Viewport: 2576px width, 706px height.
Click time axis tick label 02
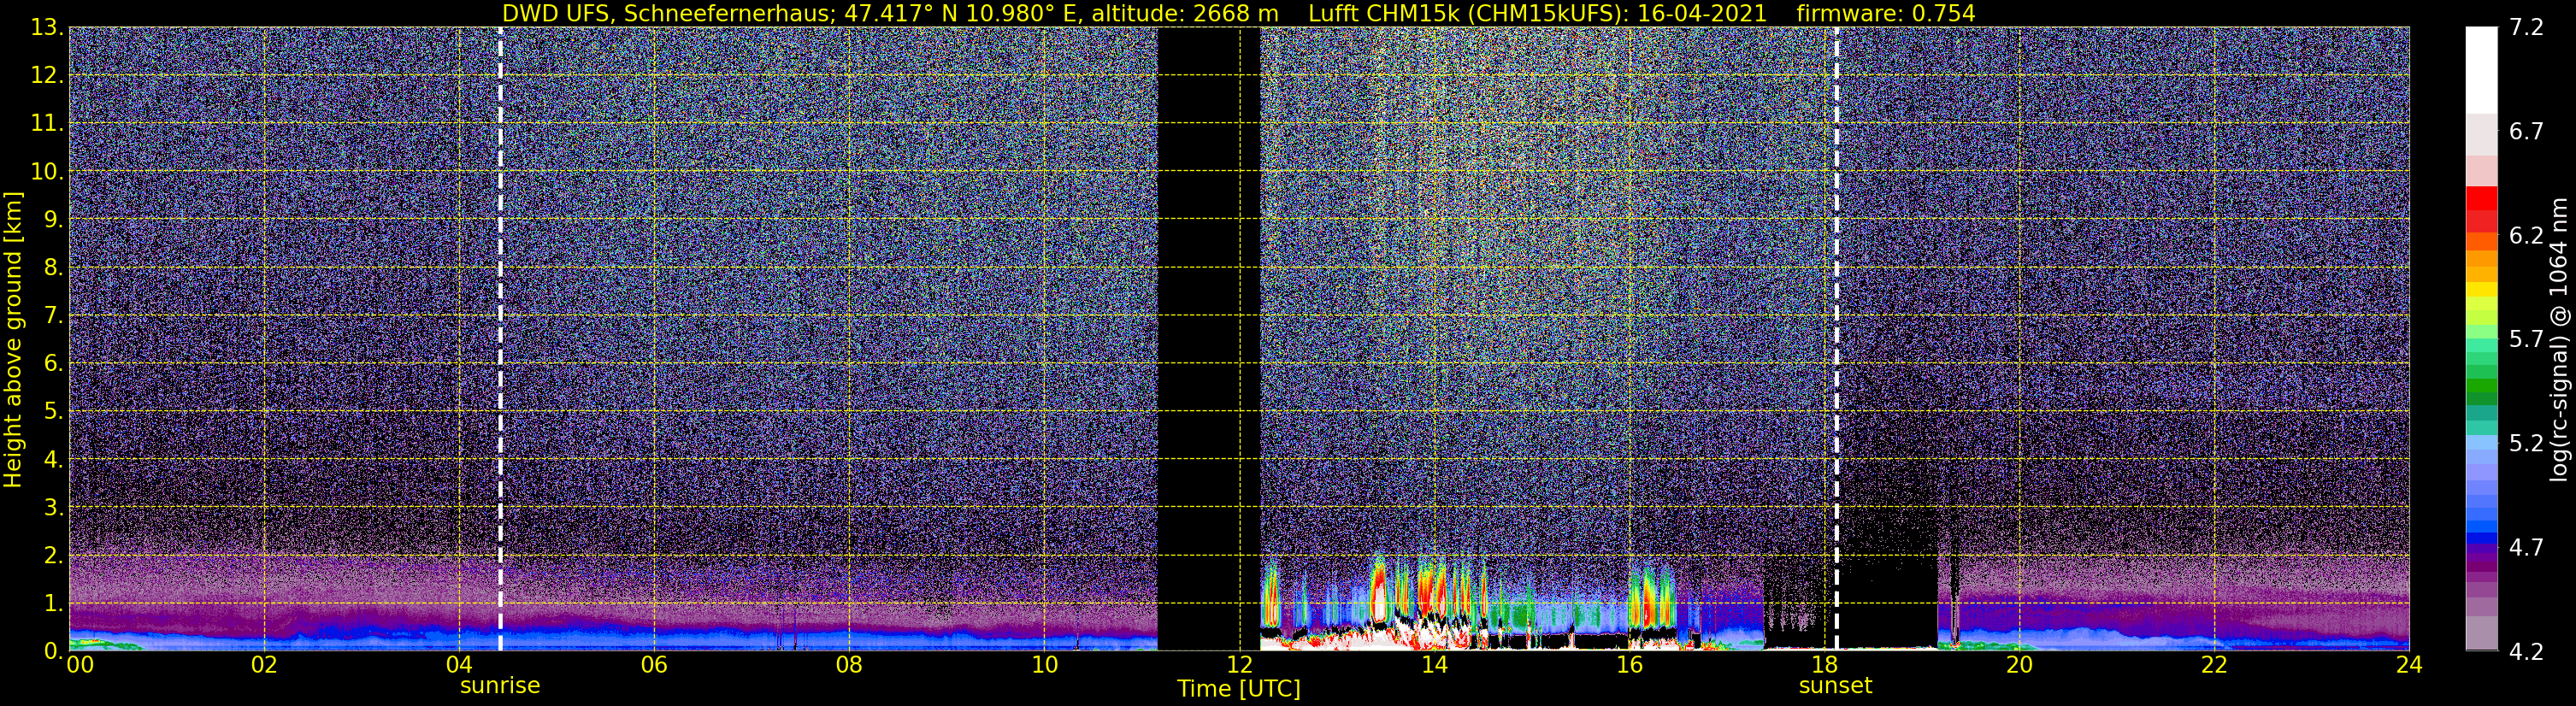(x=264, y=665)
